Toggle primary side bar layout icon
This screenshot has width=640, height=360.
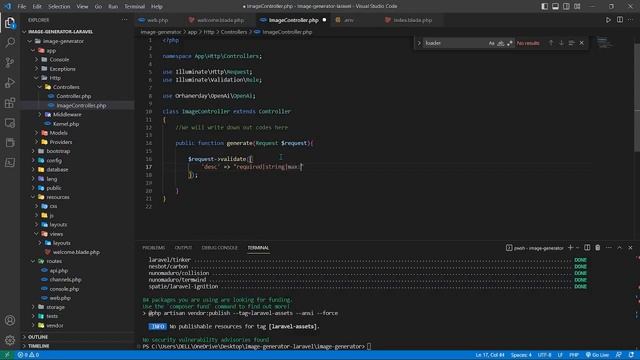[x=544, y=7]
